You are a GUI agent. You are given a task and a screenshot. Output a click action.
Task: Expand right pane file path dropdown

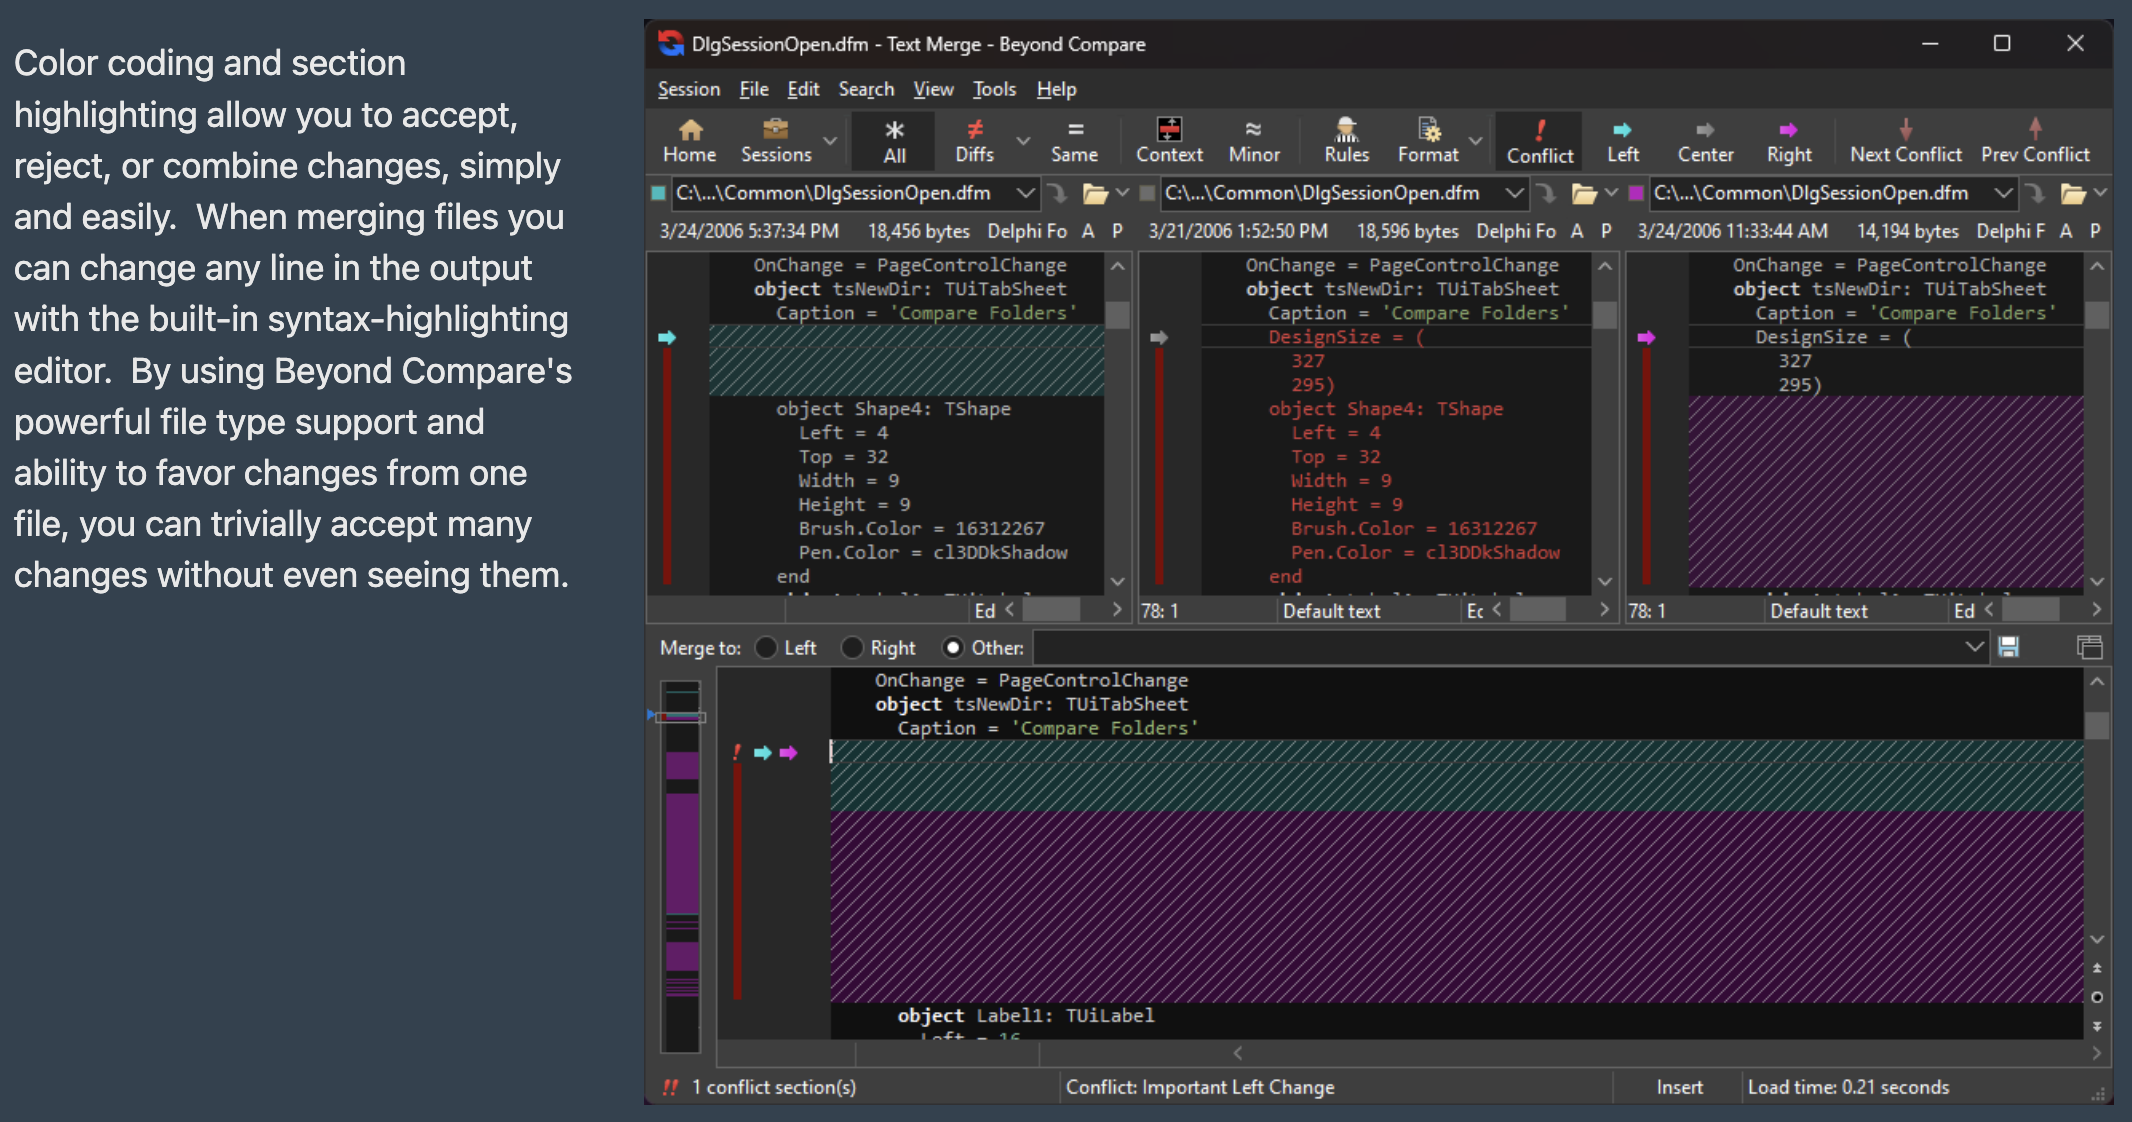[2003, 192]
